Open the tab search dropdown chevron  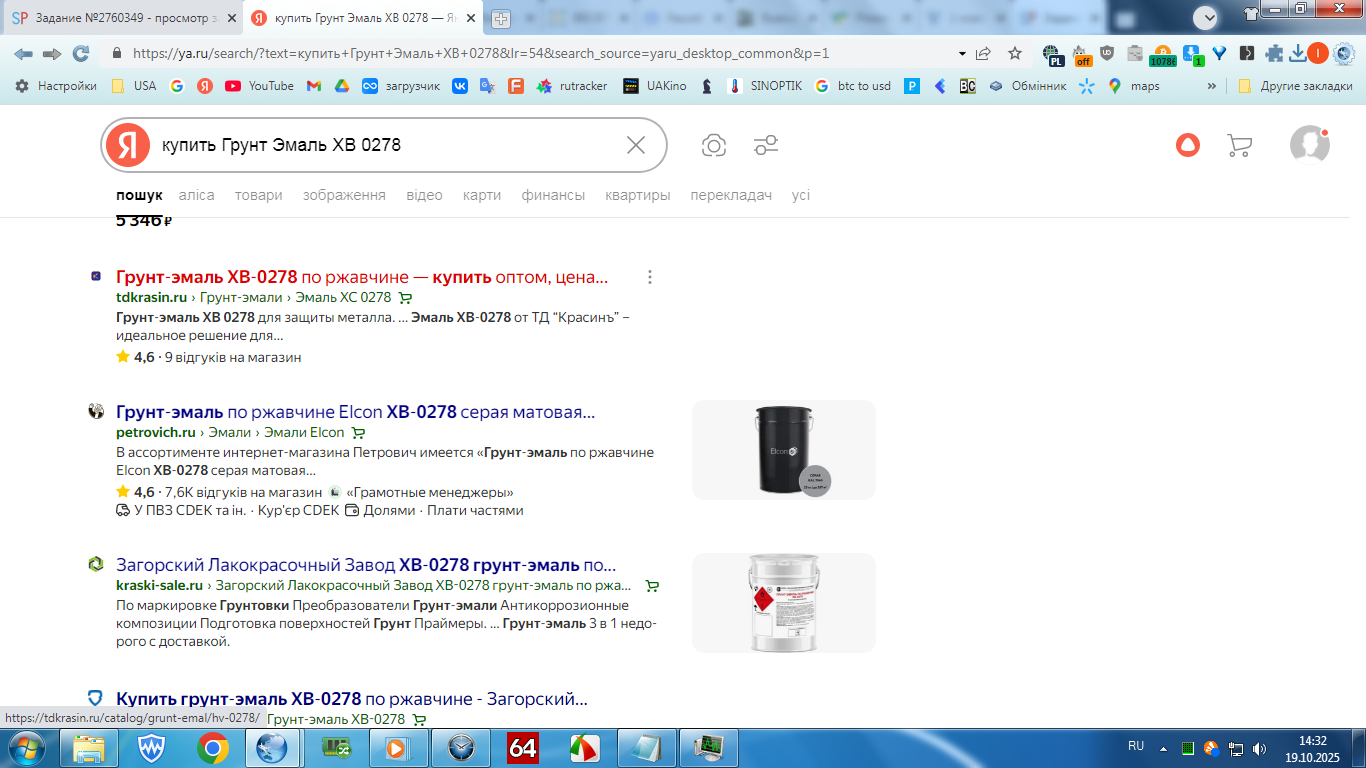click(x=1206, y=16)
